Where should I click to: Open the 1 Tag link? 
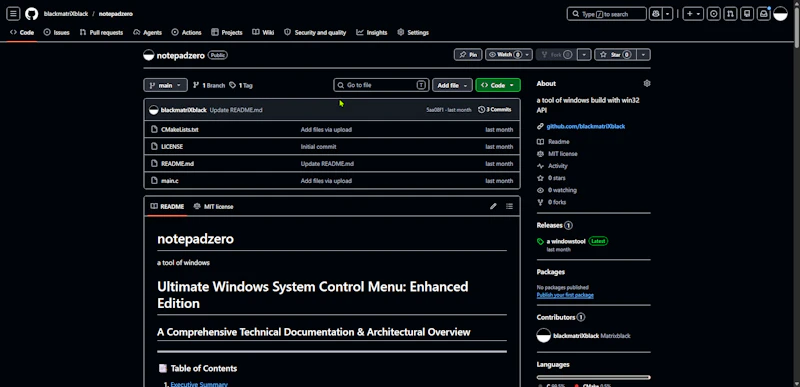coord(241,85)
